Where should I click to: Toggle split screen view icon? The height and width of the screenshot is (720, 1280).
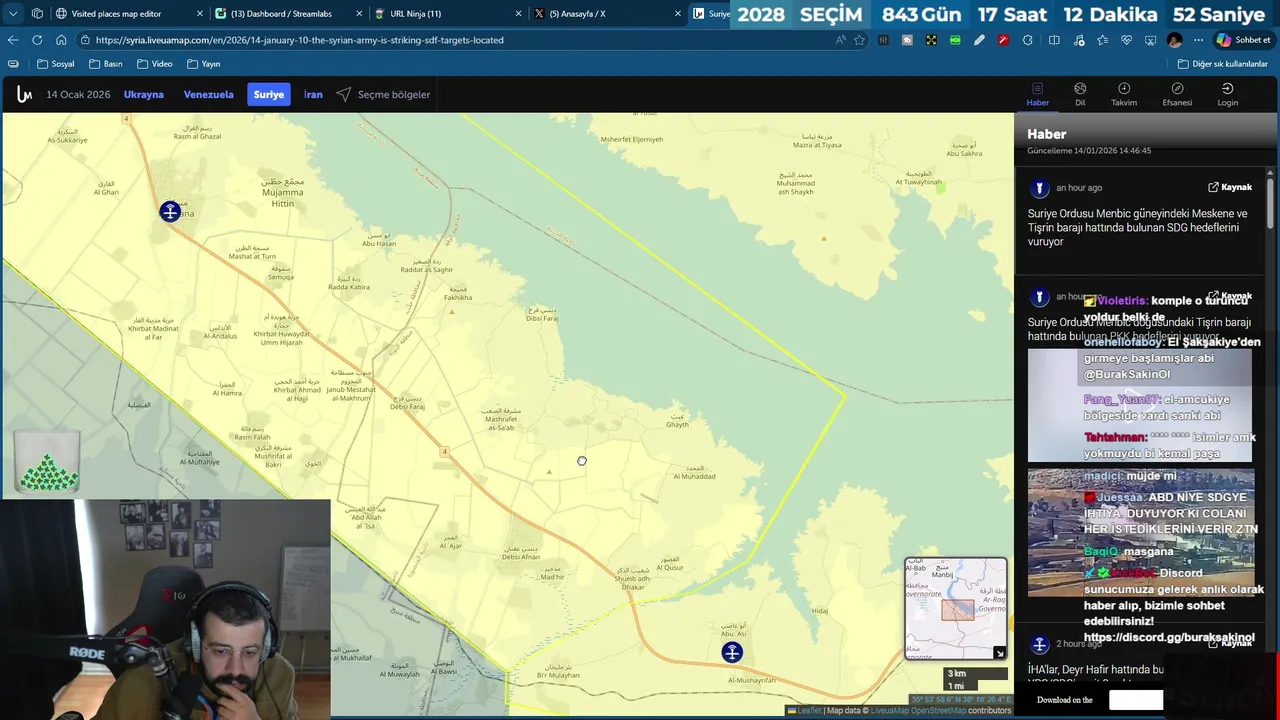click(1054, 40)
